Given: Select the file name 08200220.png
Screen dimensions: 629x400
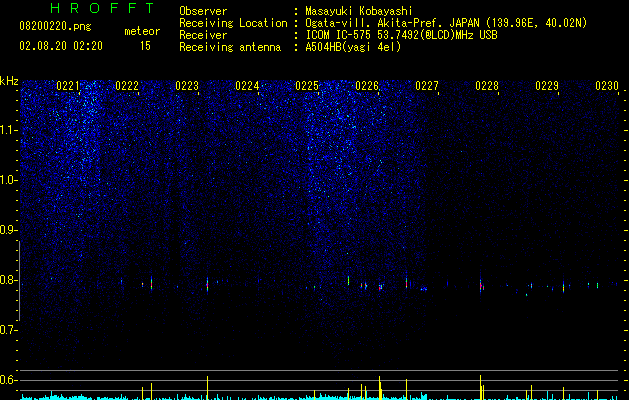Looking at the screenshot, I should 55,27.
